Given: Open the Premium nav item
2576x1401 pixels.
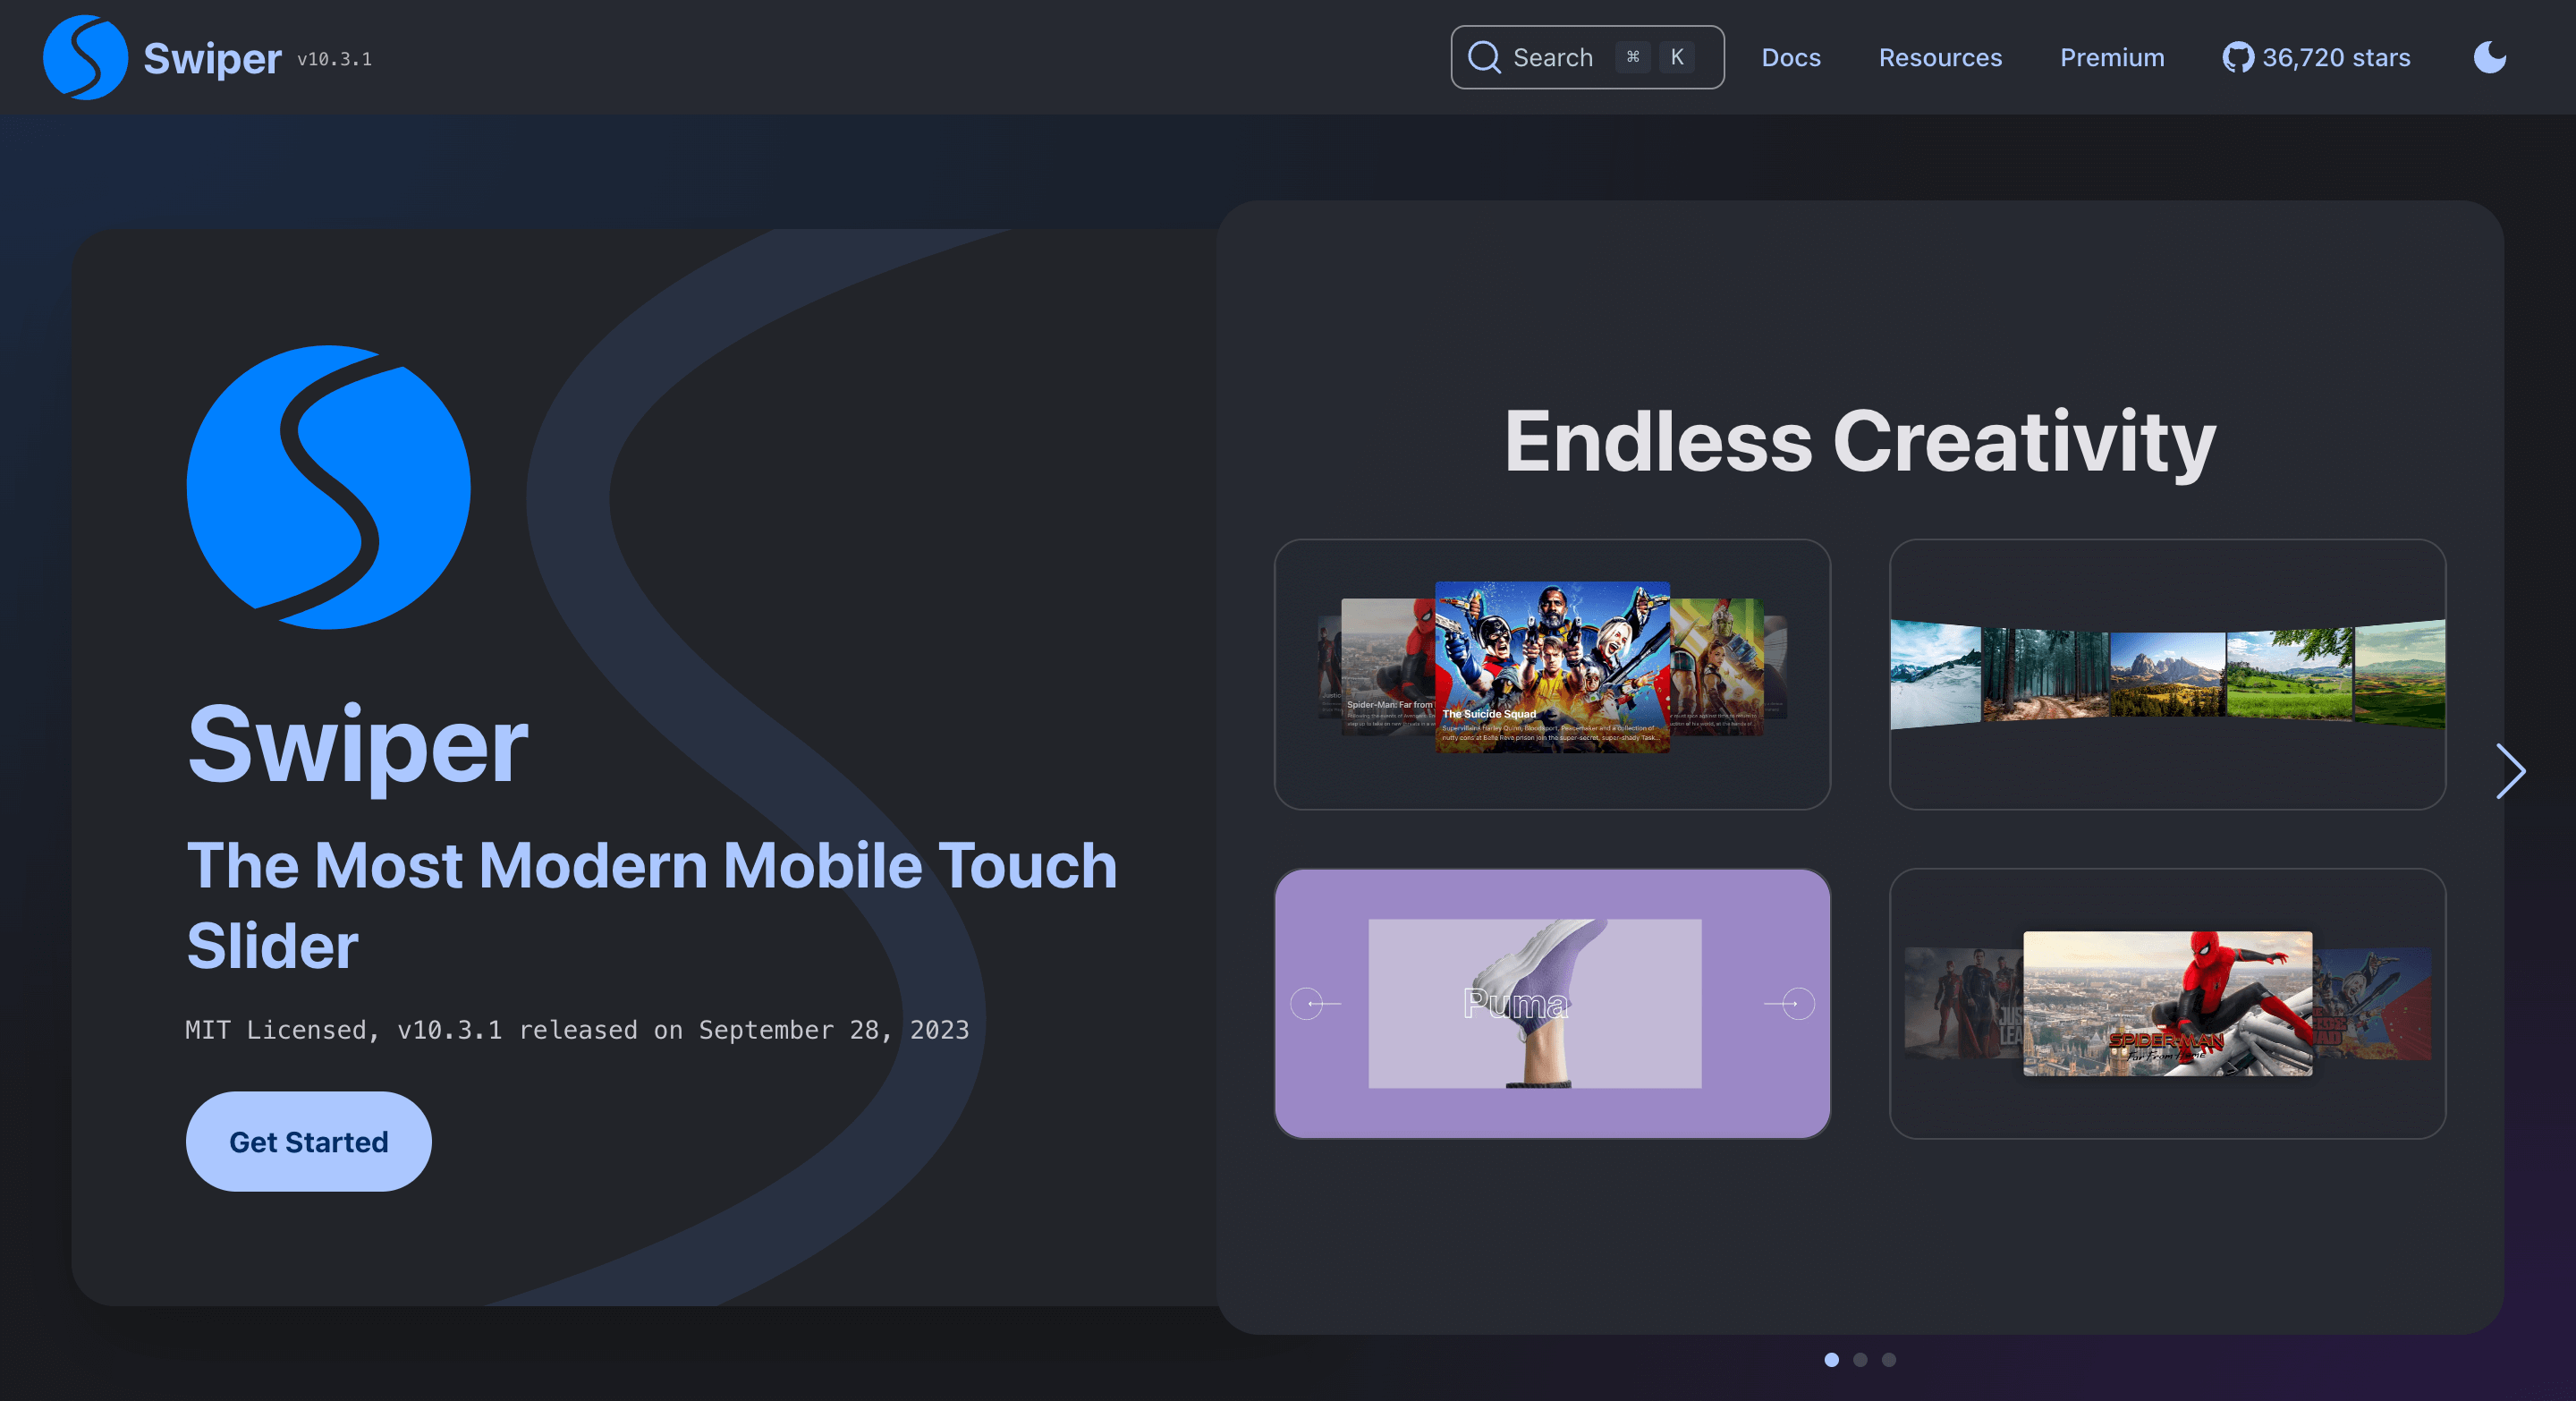Looking at the screenshot, I should 2111,57.
